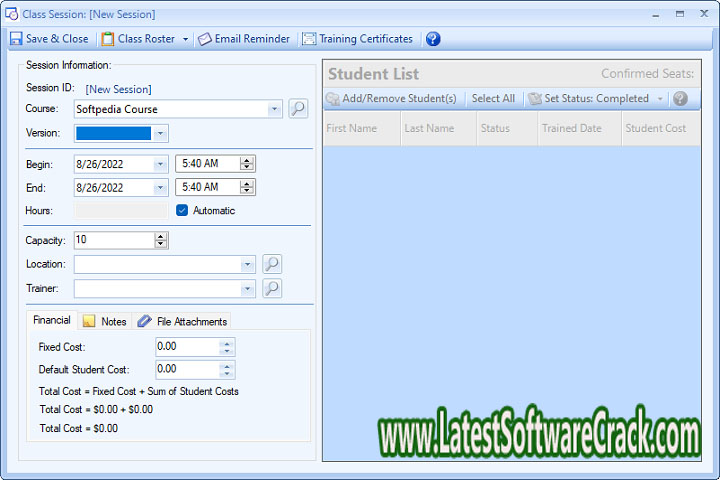The height and width of the screenshot is (480, 720).
Task: Click the File Attachments paperclip icon
Action: (x=144, y=321)
